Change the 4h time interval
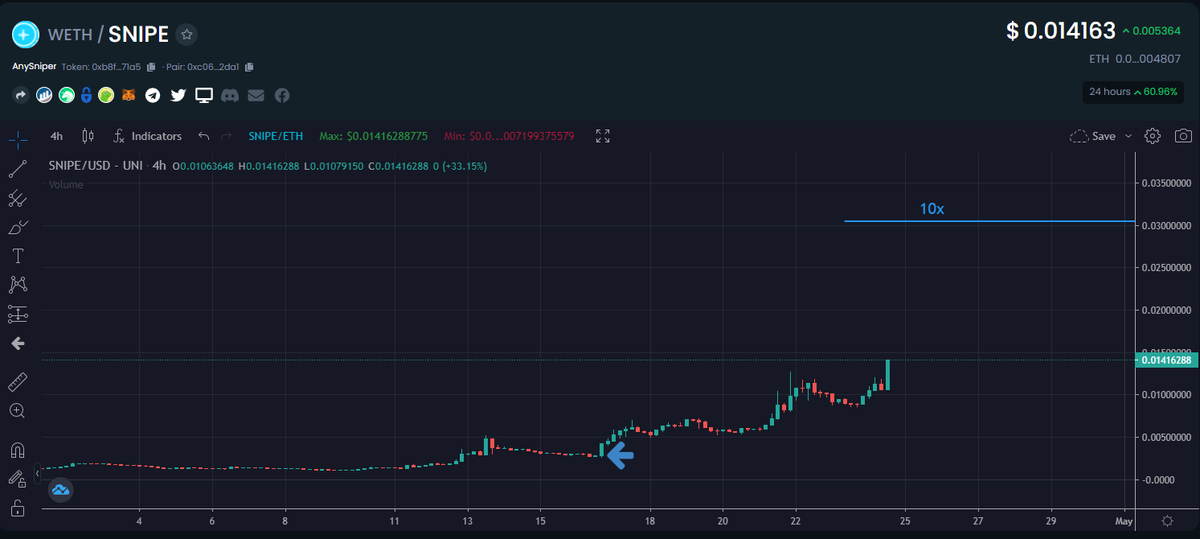The width and height of the screenshot is (1200, 539). tap(57, 136)
